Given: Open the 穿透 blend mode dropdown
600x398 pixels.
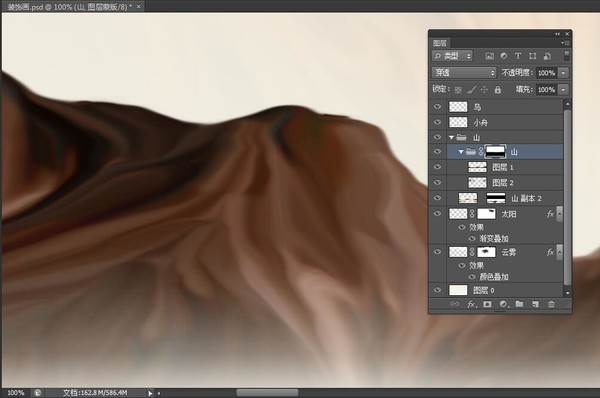Looking at the screenshot, I should [464, 72].
